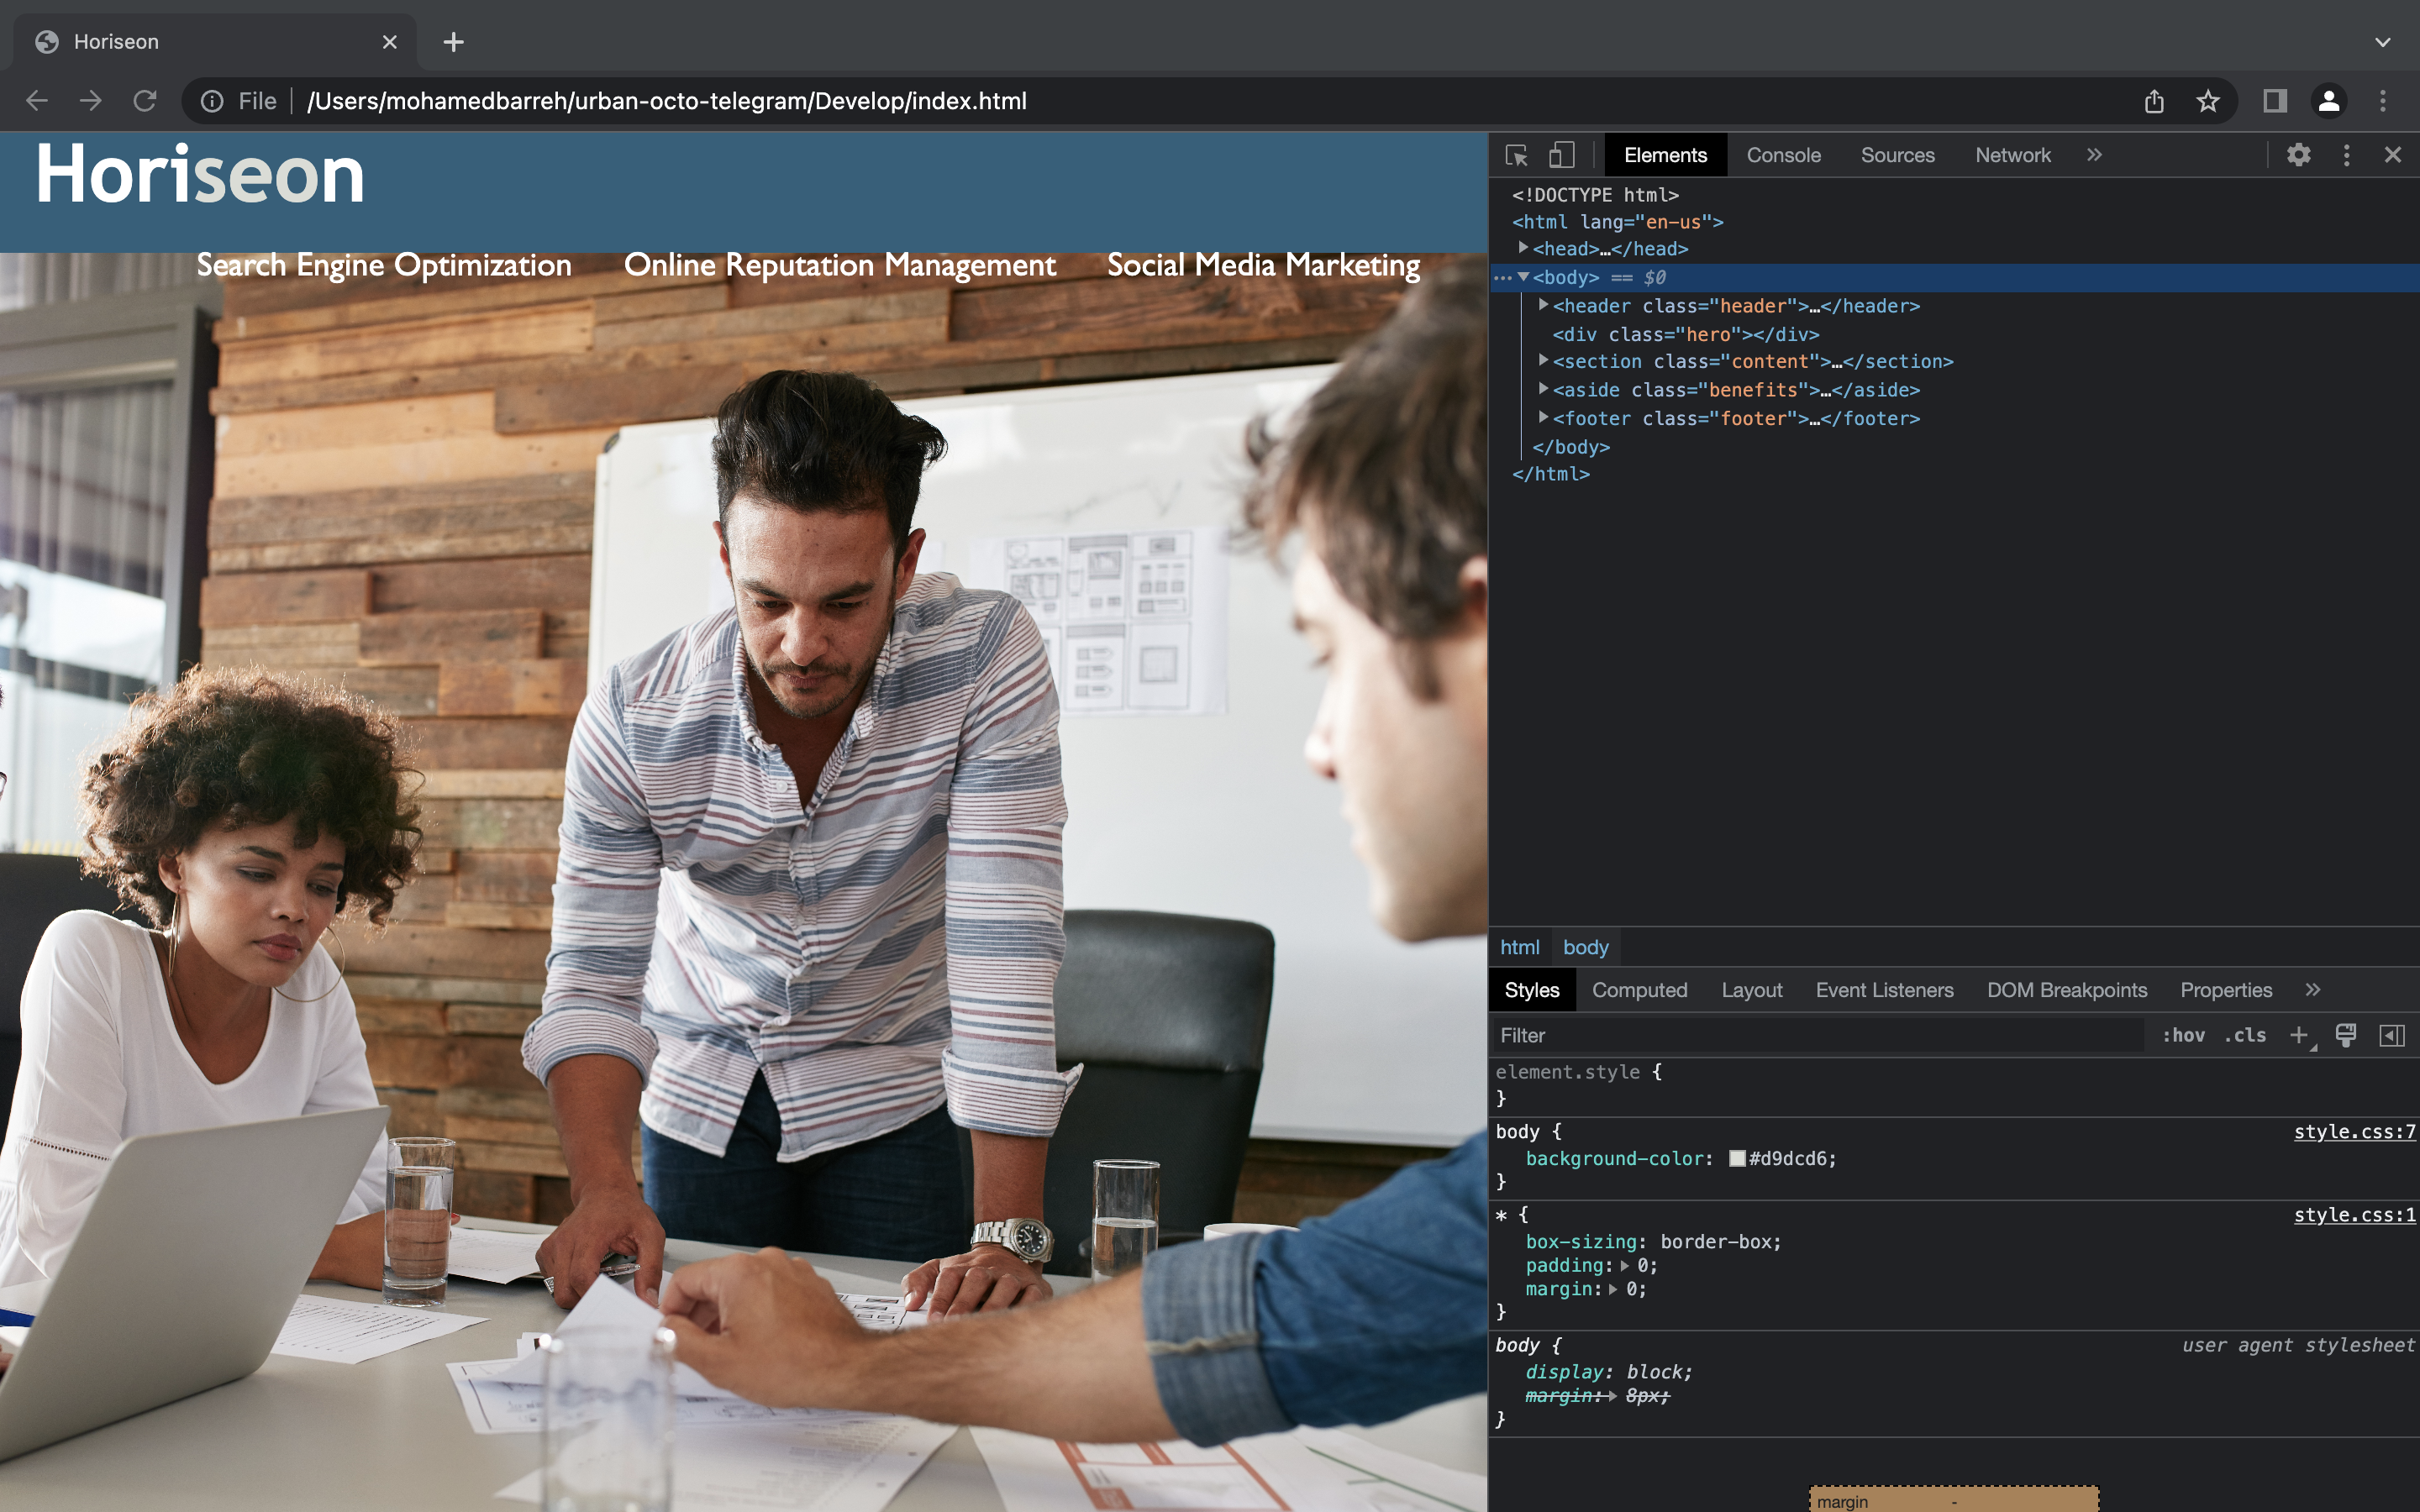Toggle the device toolbar icon
Image resolution: width=2420 pixels, height=1512 pixels.
click(1561, 155)
